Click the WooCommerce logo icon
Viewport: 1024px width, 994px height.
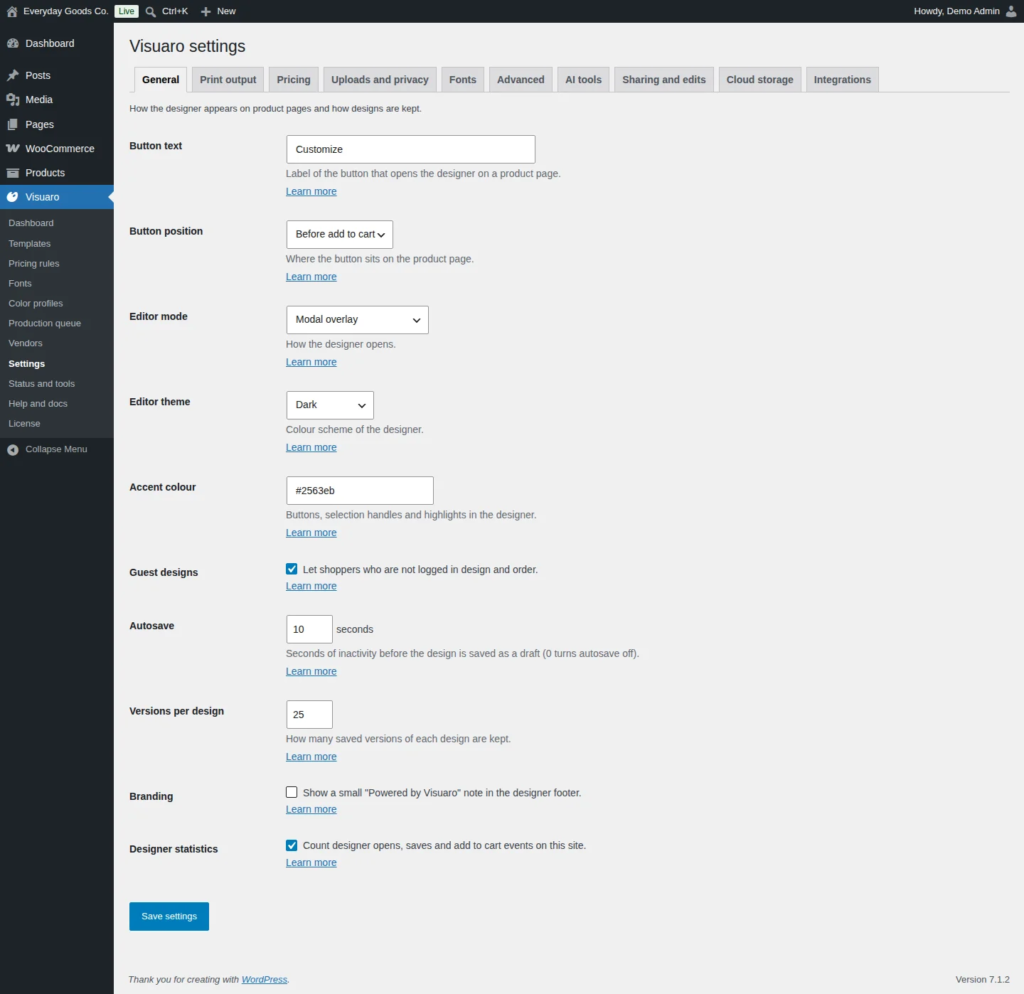tap(12, 148)
